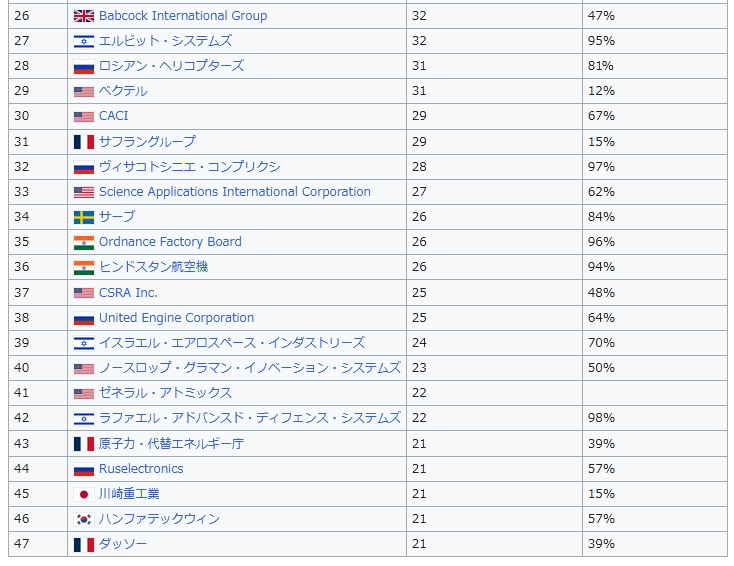Click the French flag beside サフラングループ
Image resolution: width=734 pixels, height=566 pixels.
(x=84, y=142)
